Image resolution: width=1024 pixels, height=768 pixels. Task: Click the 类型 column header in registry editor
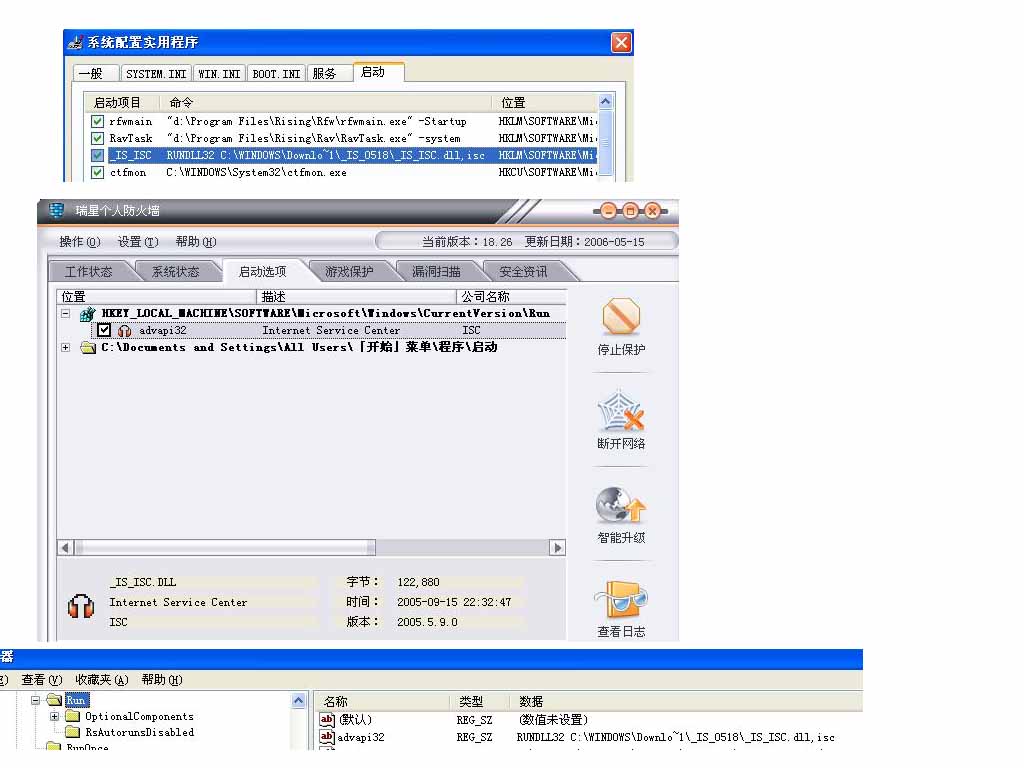click(480, 701)
